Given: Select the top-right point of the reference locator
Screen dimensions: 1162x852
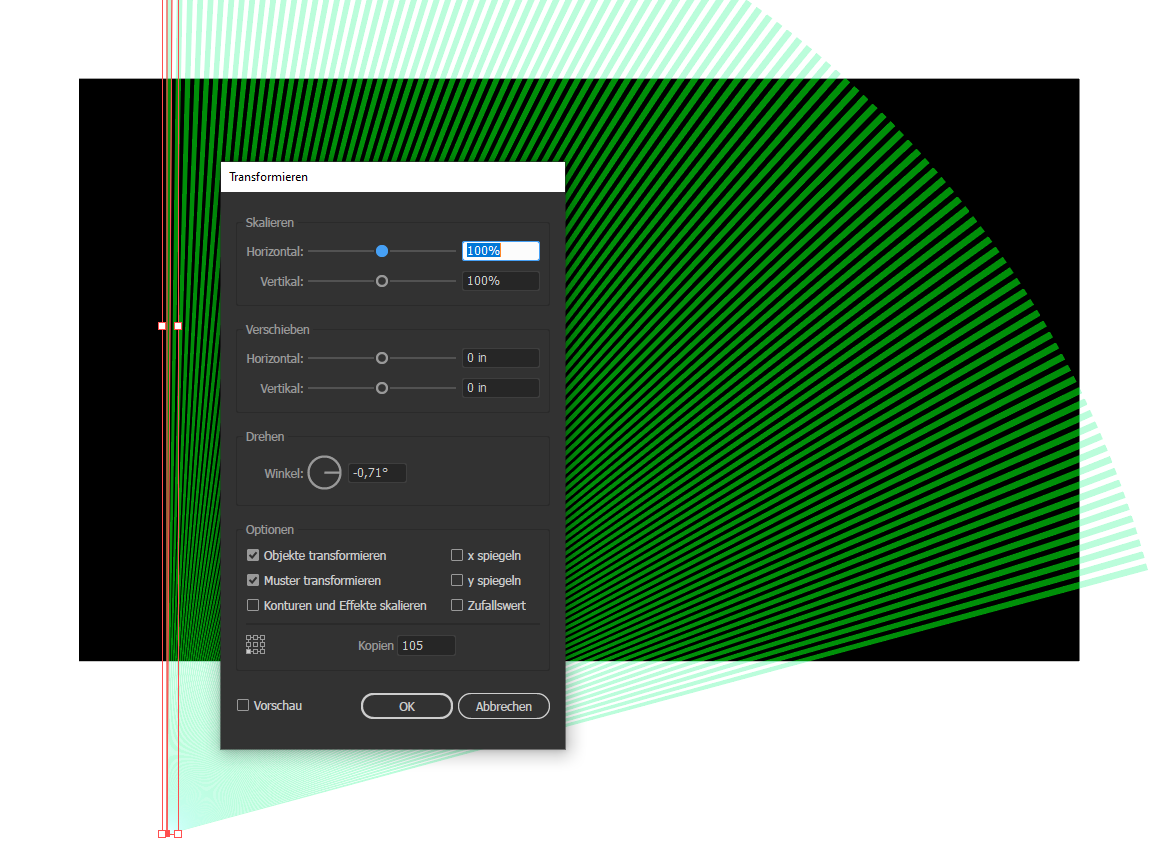Looking at the screenshot, I should [x=262, y=637].
